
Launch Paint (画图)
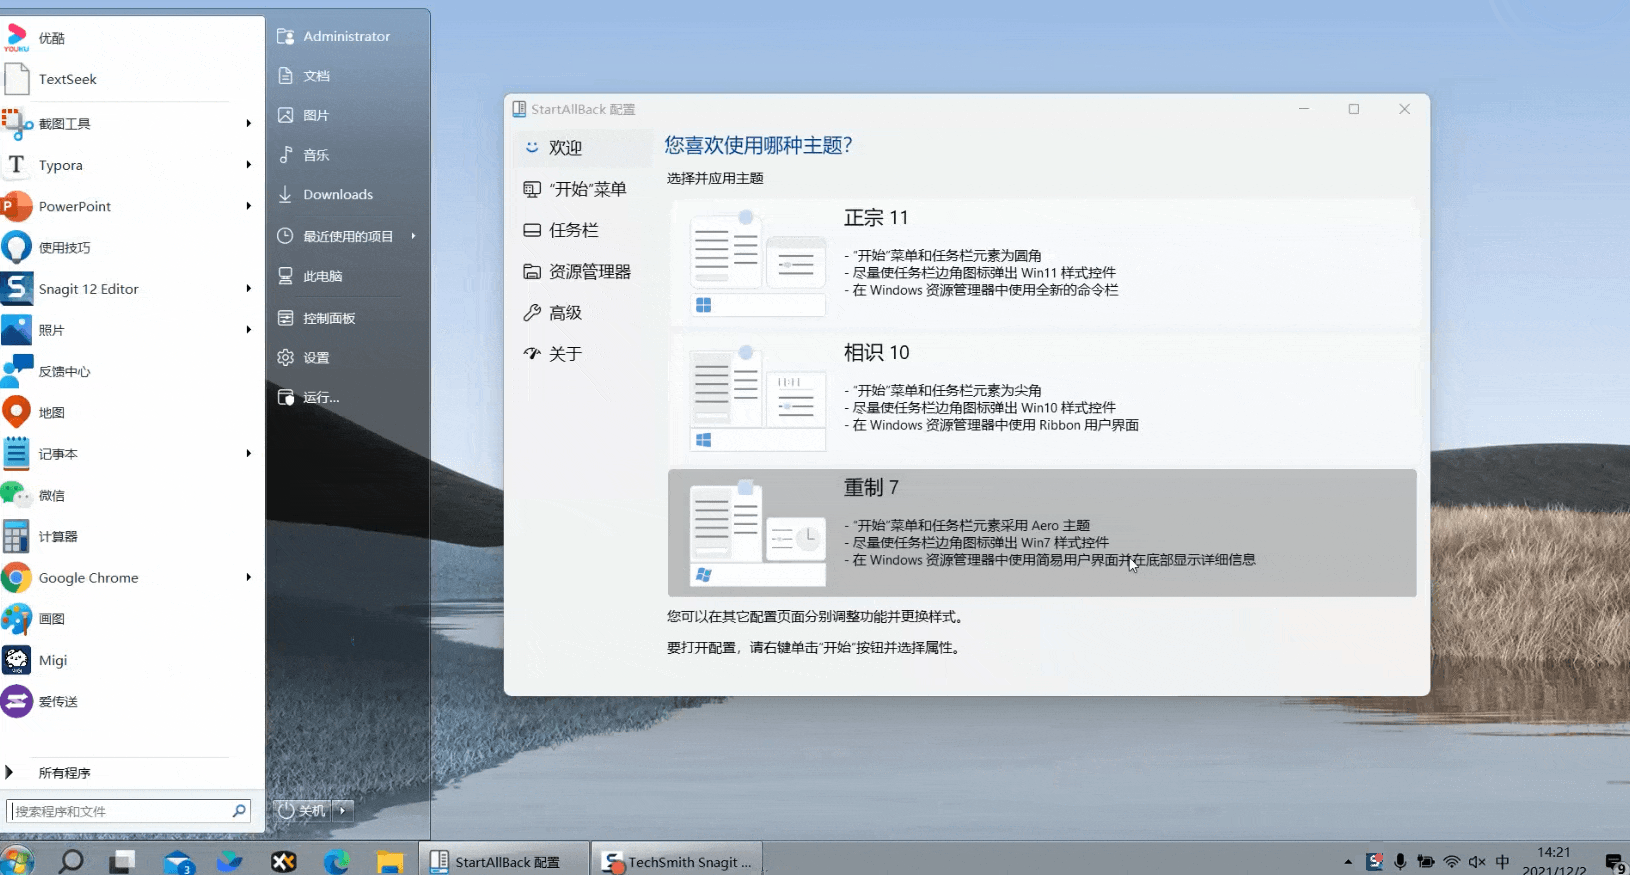click(x=130, y=619)
